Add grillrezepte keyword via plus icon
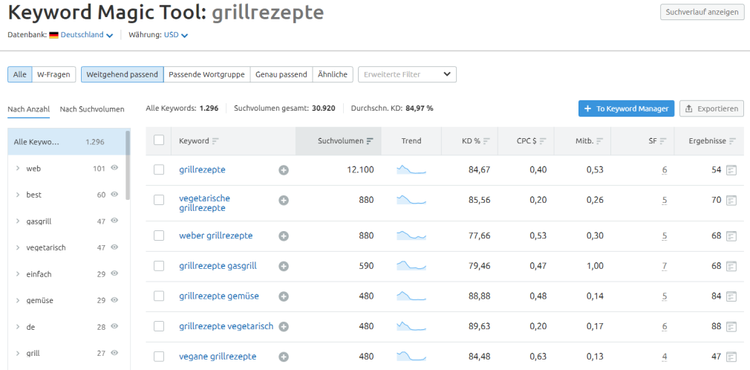Viewport: 750px width, 370px height. click(x=284, y=170)
